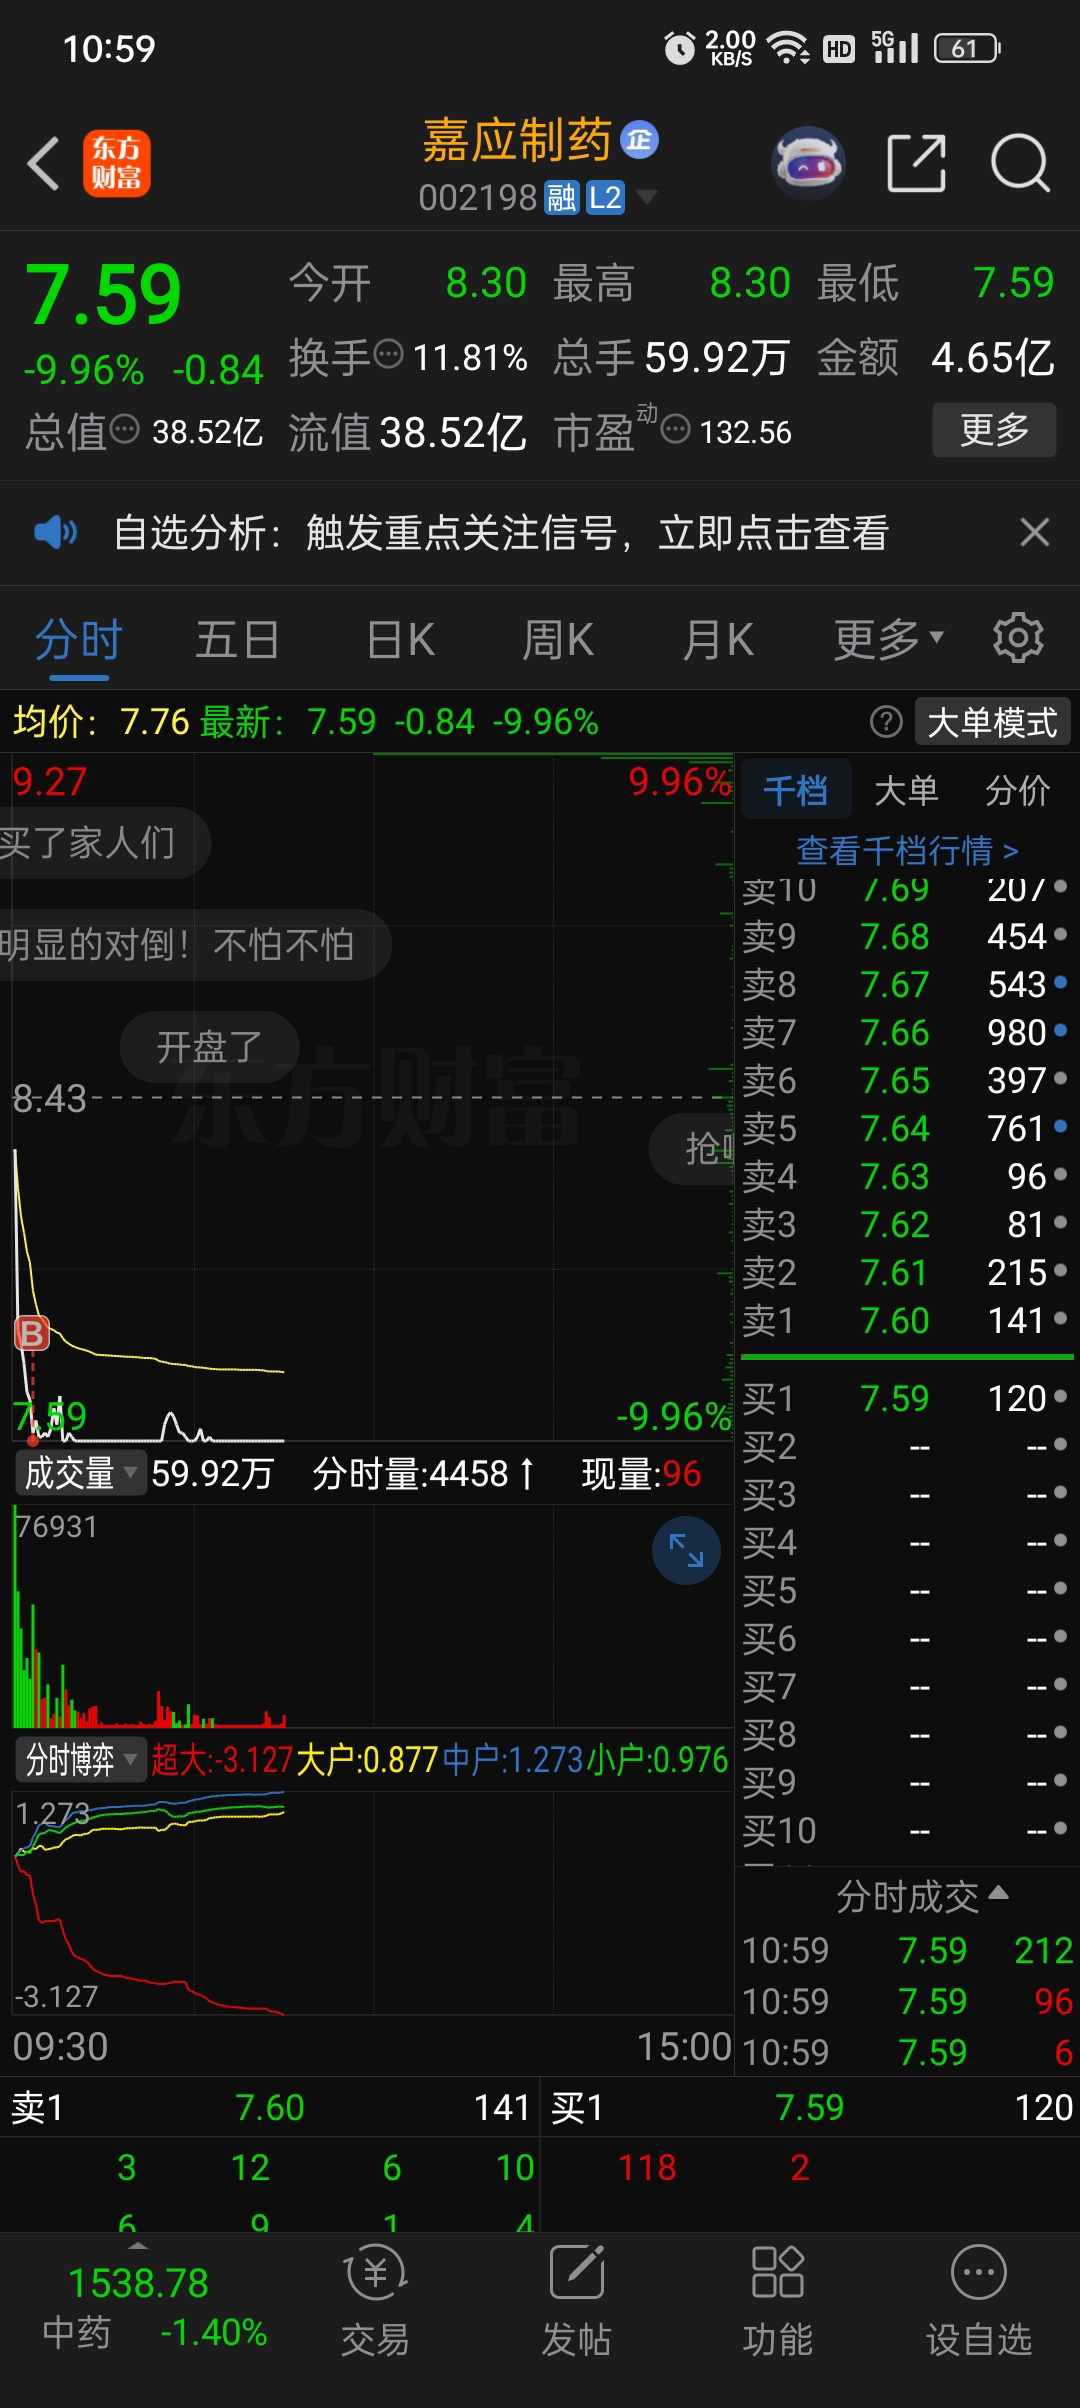1080x2408 pixels.
Task: Select the 卖5 7.64 order row
Action: [x=906, y=1128]
